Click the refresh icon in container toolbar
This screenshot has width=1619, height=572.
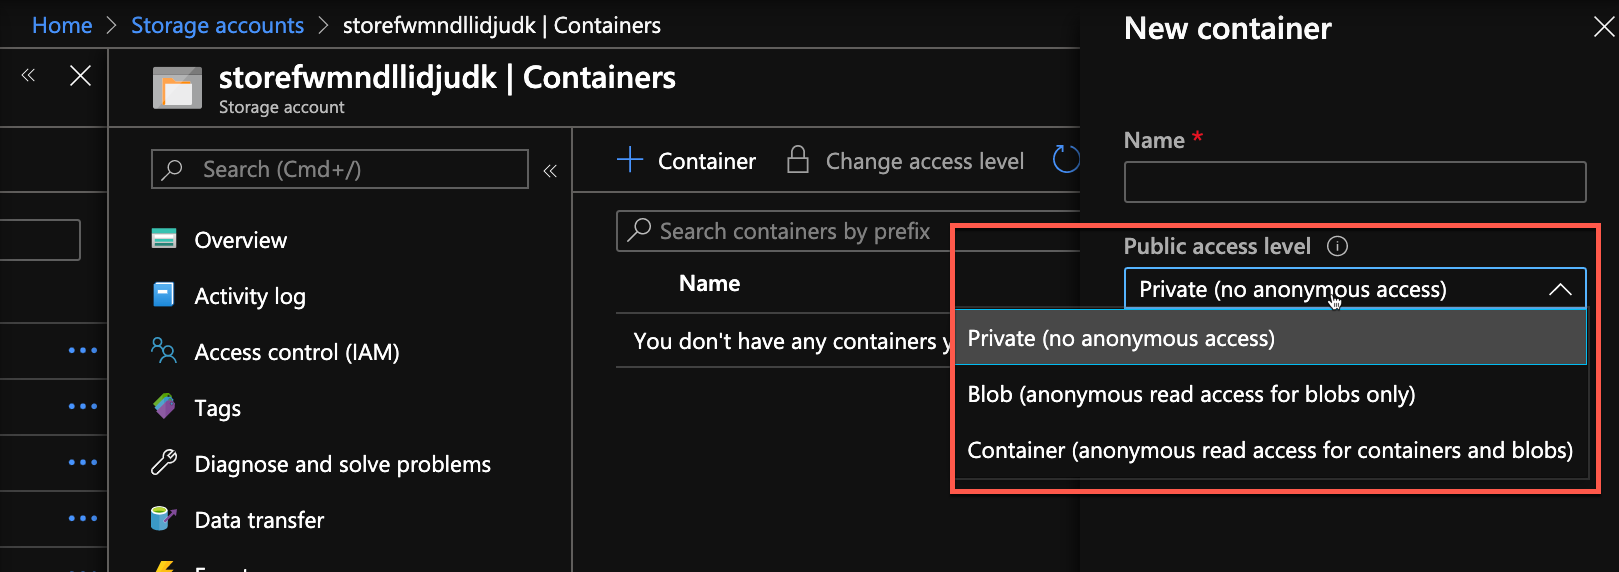point(1066,160)
